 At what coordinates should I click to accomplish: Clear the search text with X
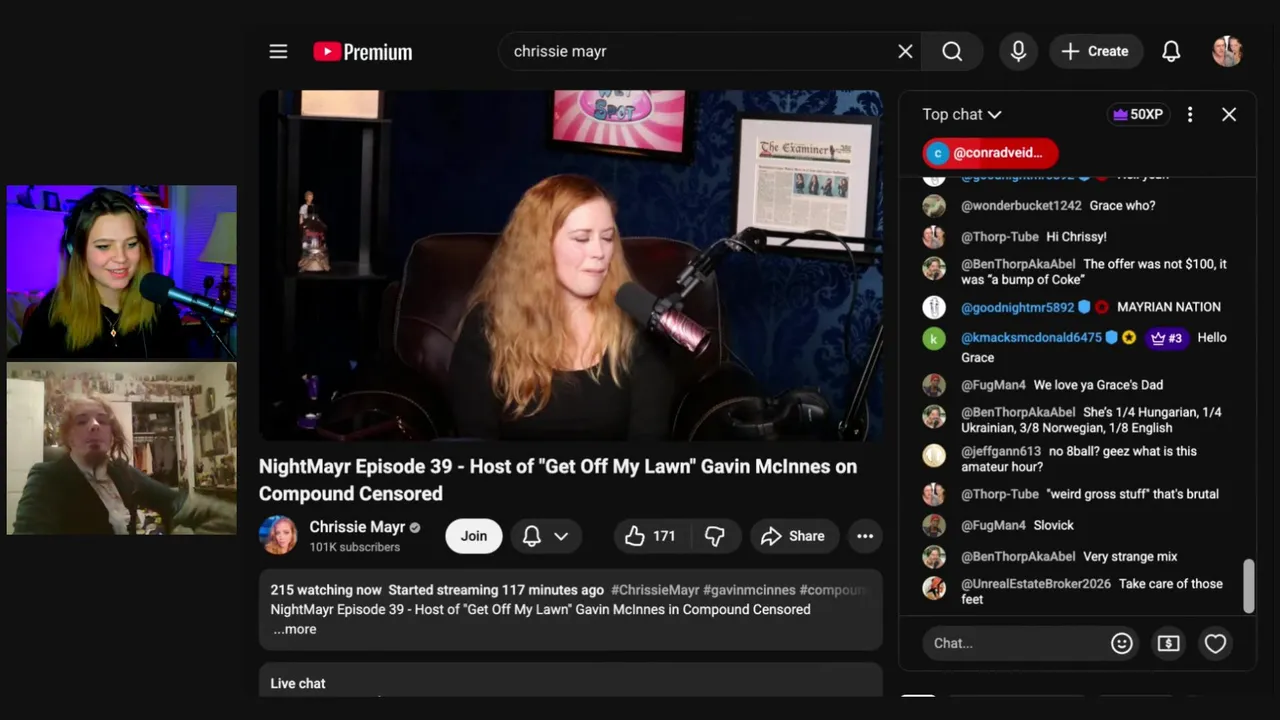[905, 51]
